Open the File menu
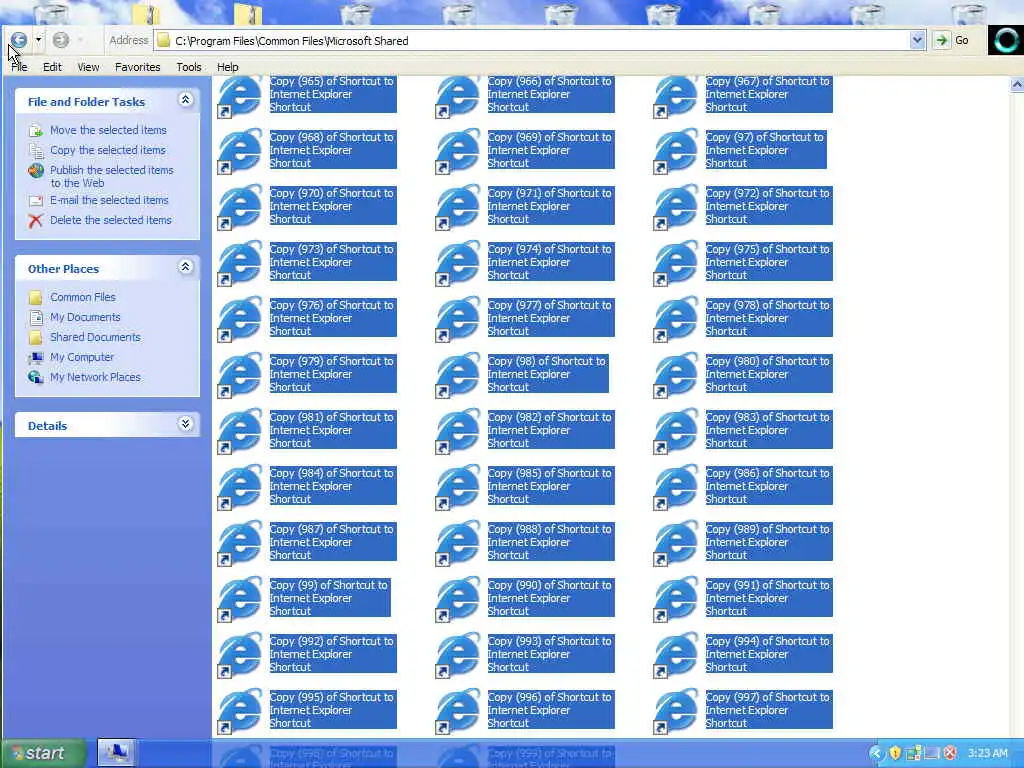The image size is (1024, 768). pyautogui.click(x=19, y=67)
